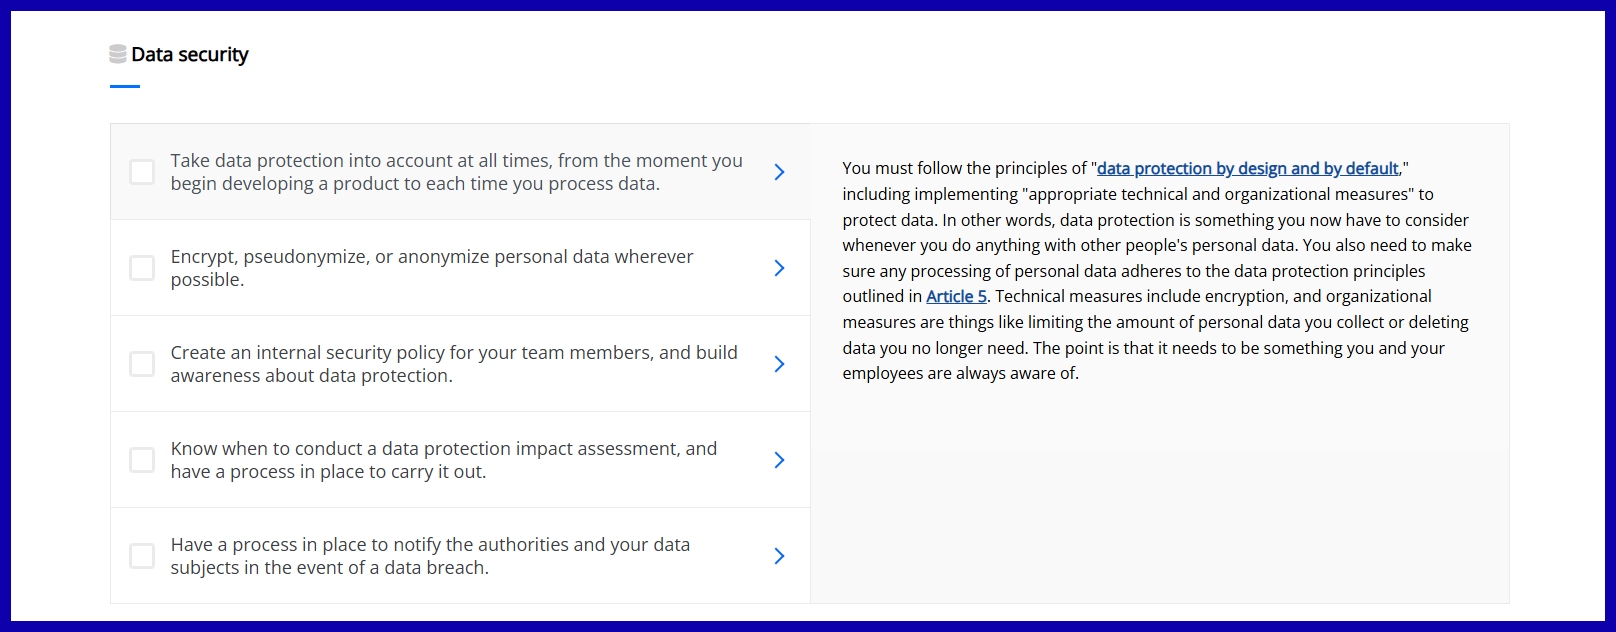Screen dimensions: 1616x632
Task: Select 'Encrypt, pseudonymize, or anonymize' item text
Action: (x=432, y=268)
